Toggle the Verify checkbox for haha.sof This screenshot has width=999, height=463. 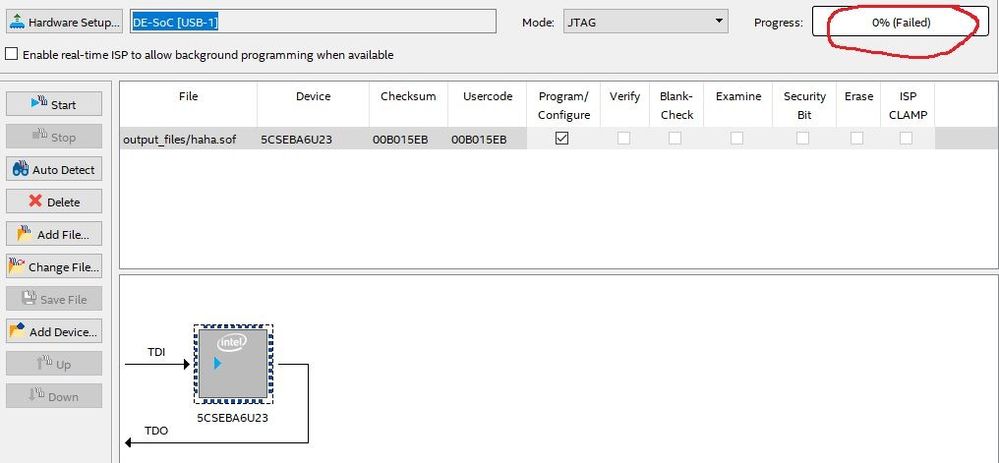624,139
